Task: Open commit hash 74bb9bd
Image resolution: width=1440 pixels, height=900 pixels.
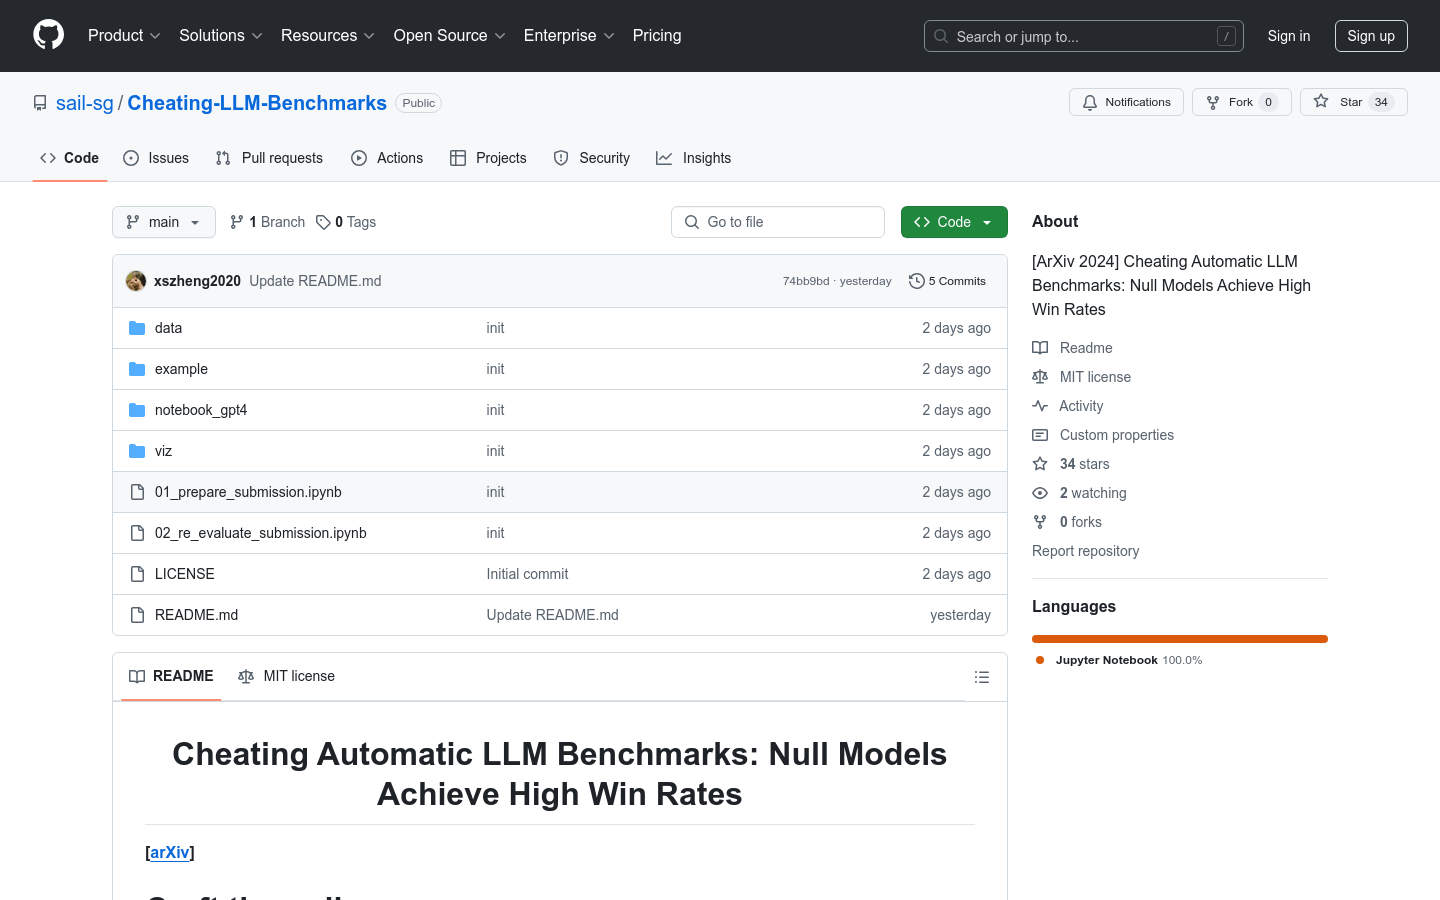Action: click(x=806, y=281)
